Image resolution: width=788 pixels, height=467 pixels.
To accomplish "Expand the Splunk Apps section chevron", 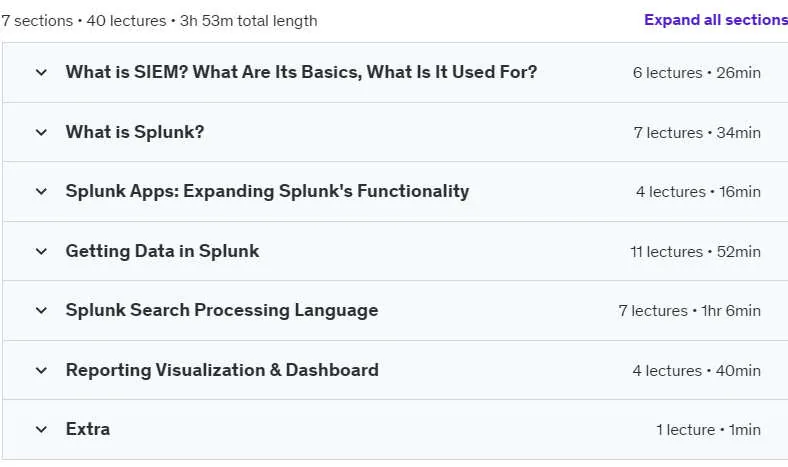I will pyautogui.click(x=41, y=192).
